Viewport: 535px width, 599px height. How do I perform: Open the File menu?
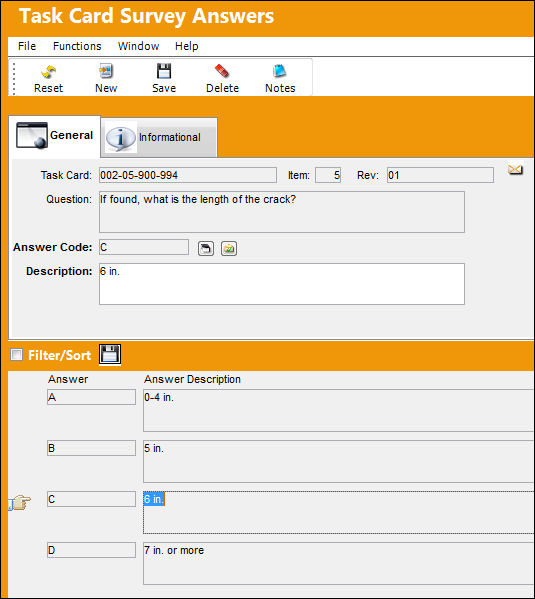point(27,46)
